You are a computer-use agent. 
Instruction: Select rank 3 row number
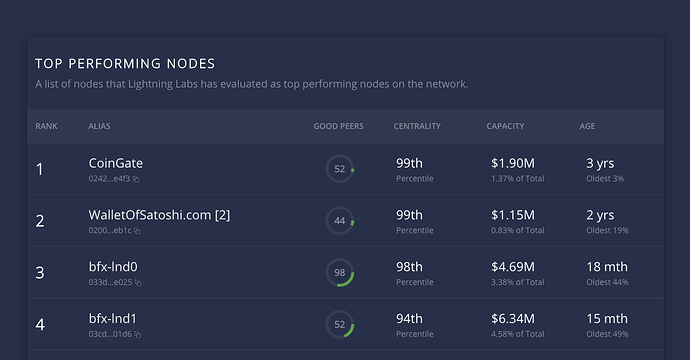tap(40, 273)
